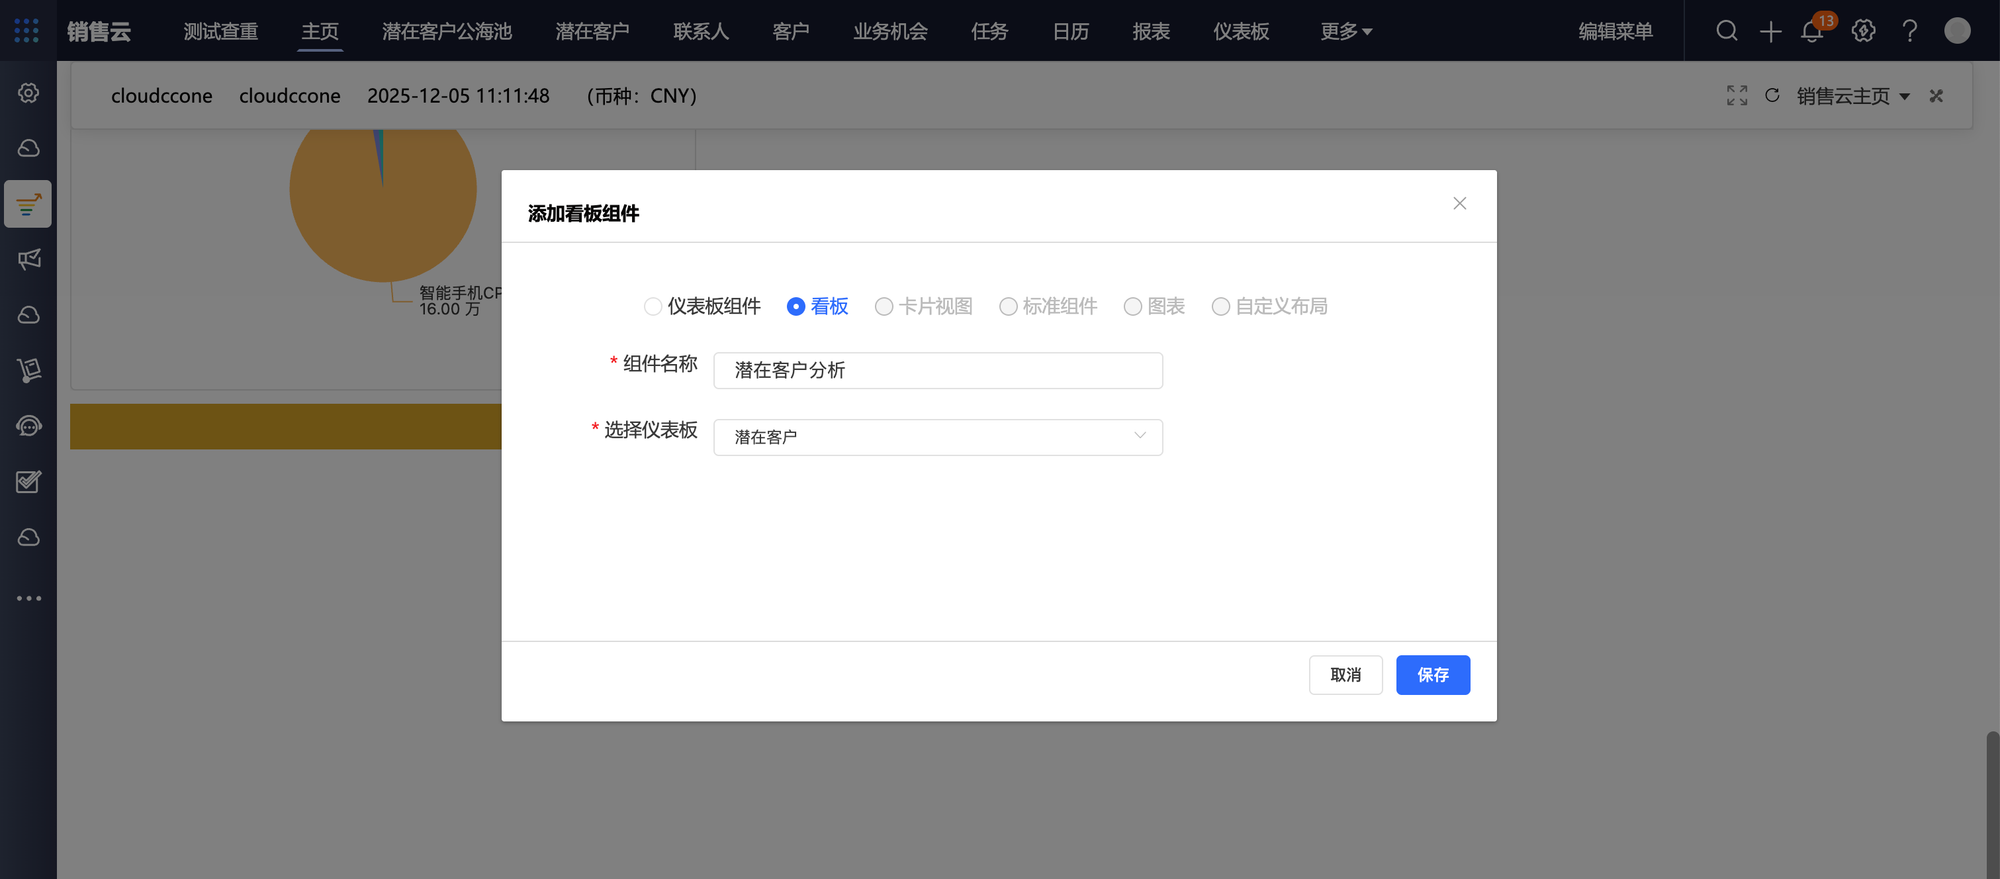The width and height of the screenshot is (2000, 879).
Task: Go to the 业务机会 tab
Action: (889, 31)
